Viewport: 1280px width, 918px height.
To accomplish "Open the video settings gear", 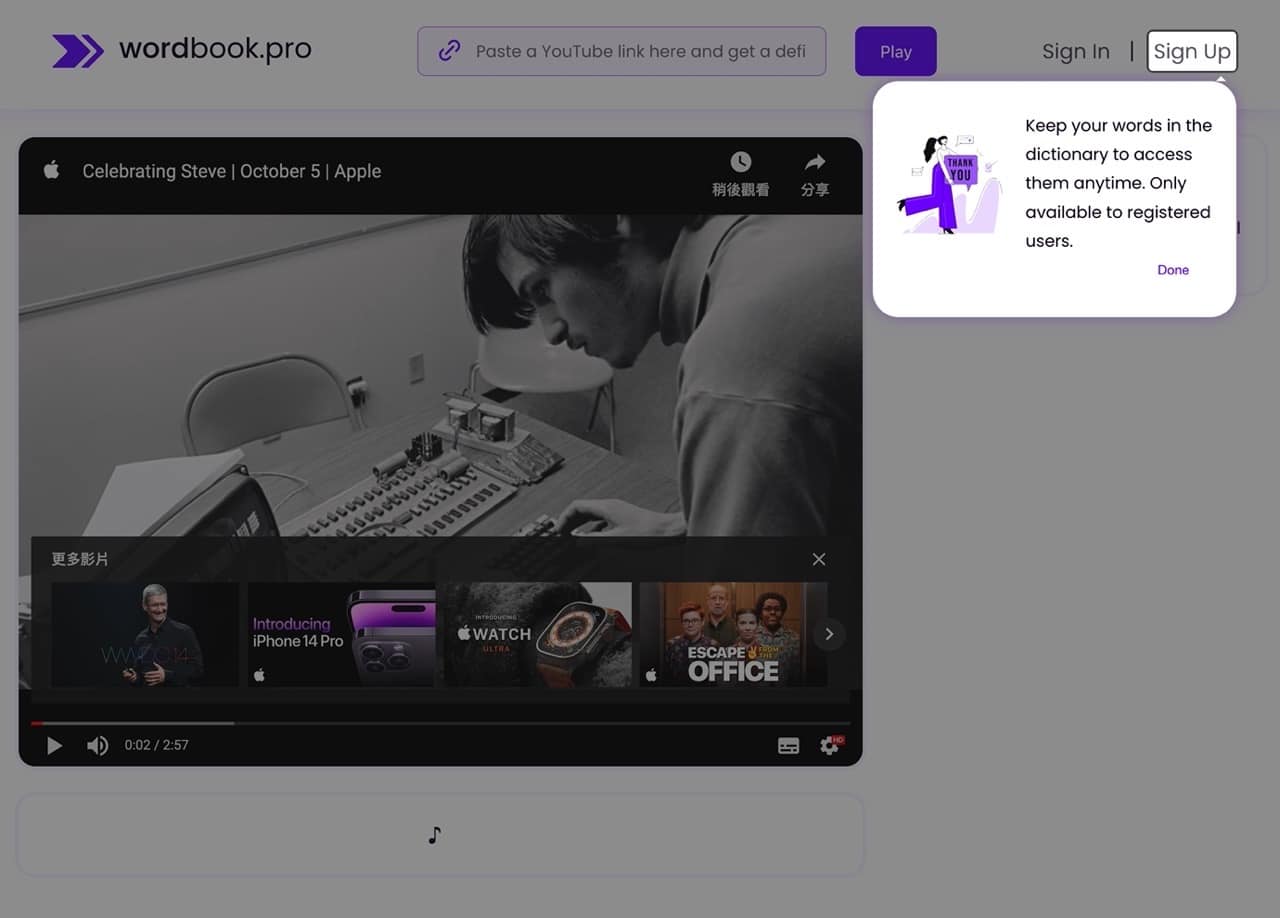I will coord(830,745).
